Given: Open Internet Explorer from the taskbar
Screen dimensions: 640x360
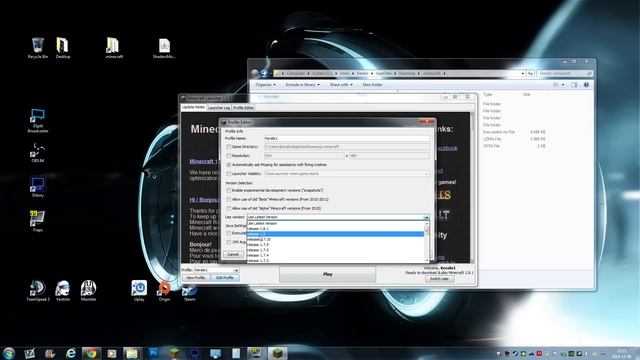Looking at the screenshot, I should coord(71,353).
